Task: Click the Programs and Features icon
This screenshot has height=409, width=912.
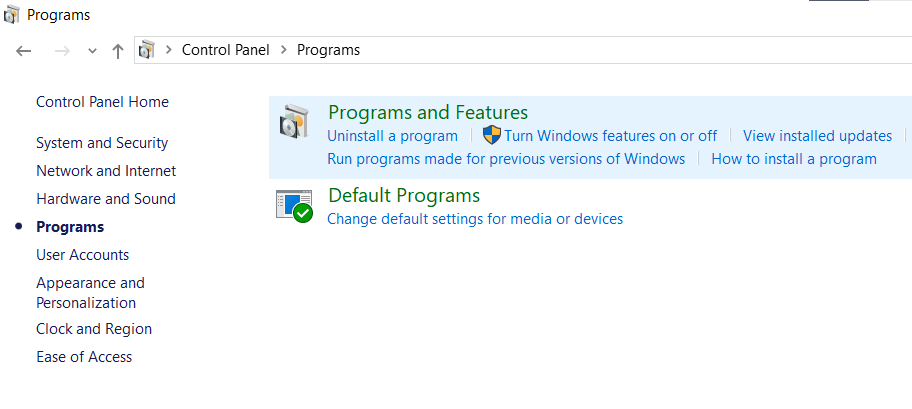Action: coord(295,121)
